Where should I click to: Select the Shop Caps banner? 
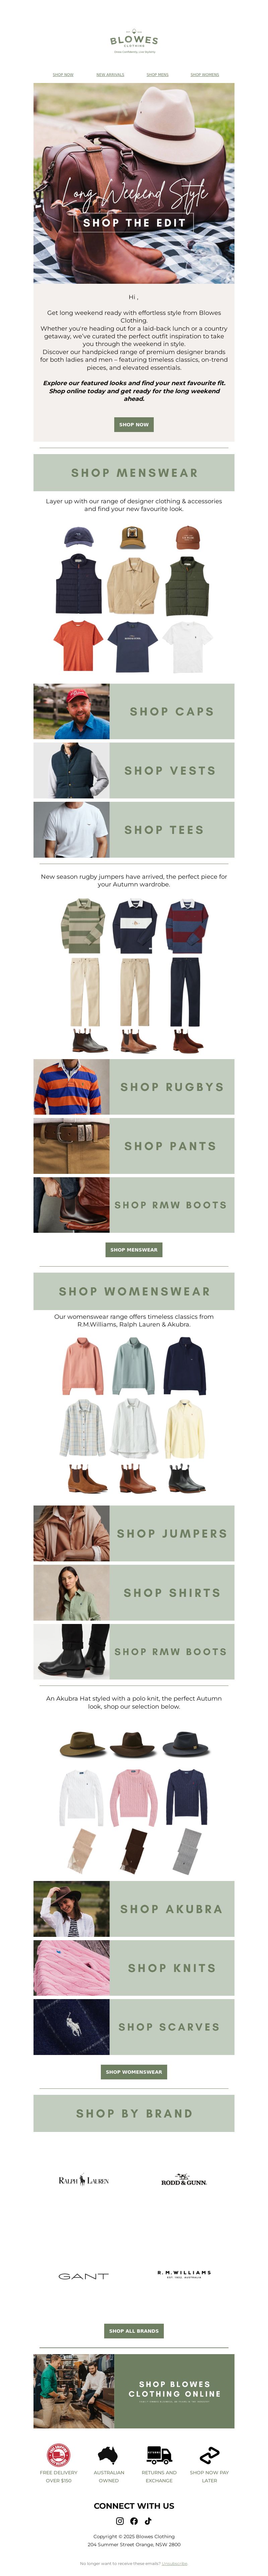coord(134,711)
